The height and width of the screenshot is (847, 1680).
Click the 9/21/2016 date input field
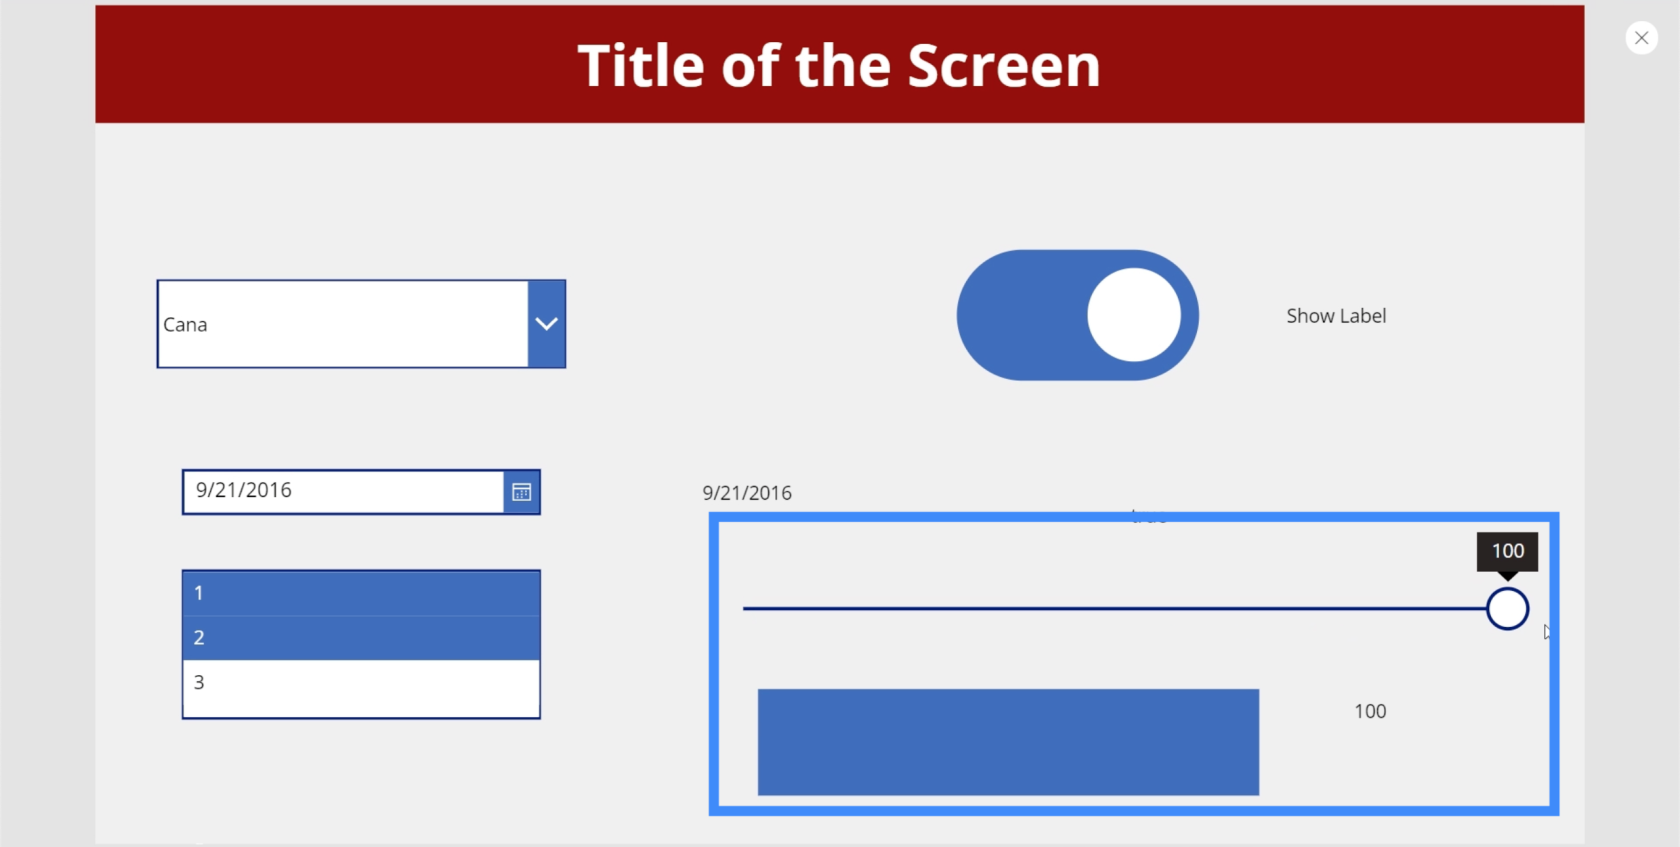(343, 491)
